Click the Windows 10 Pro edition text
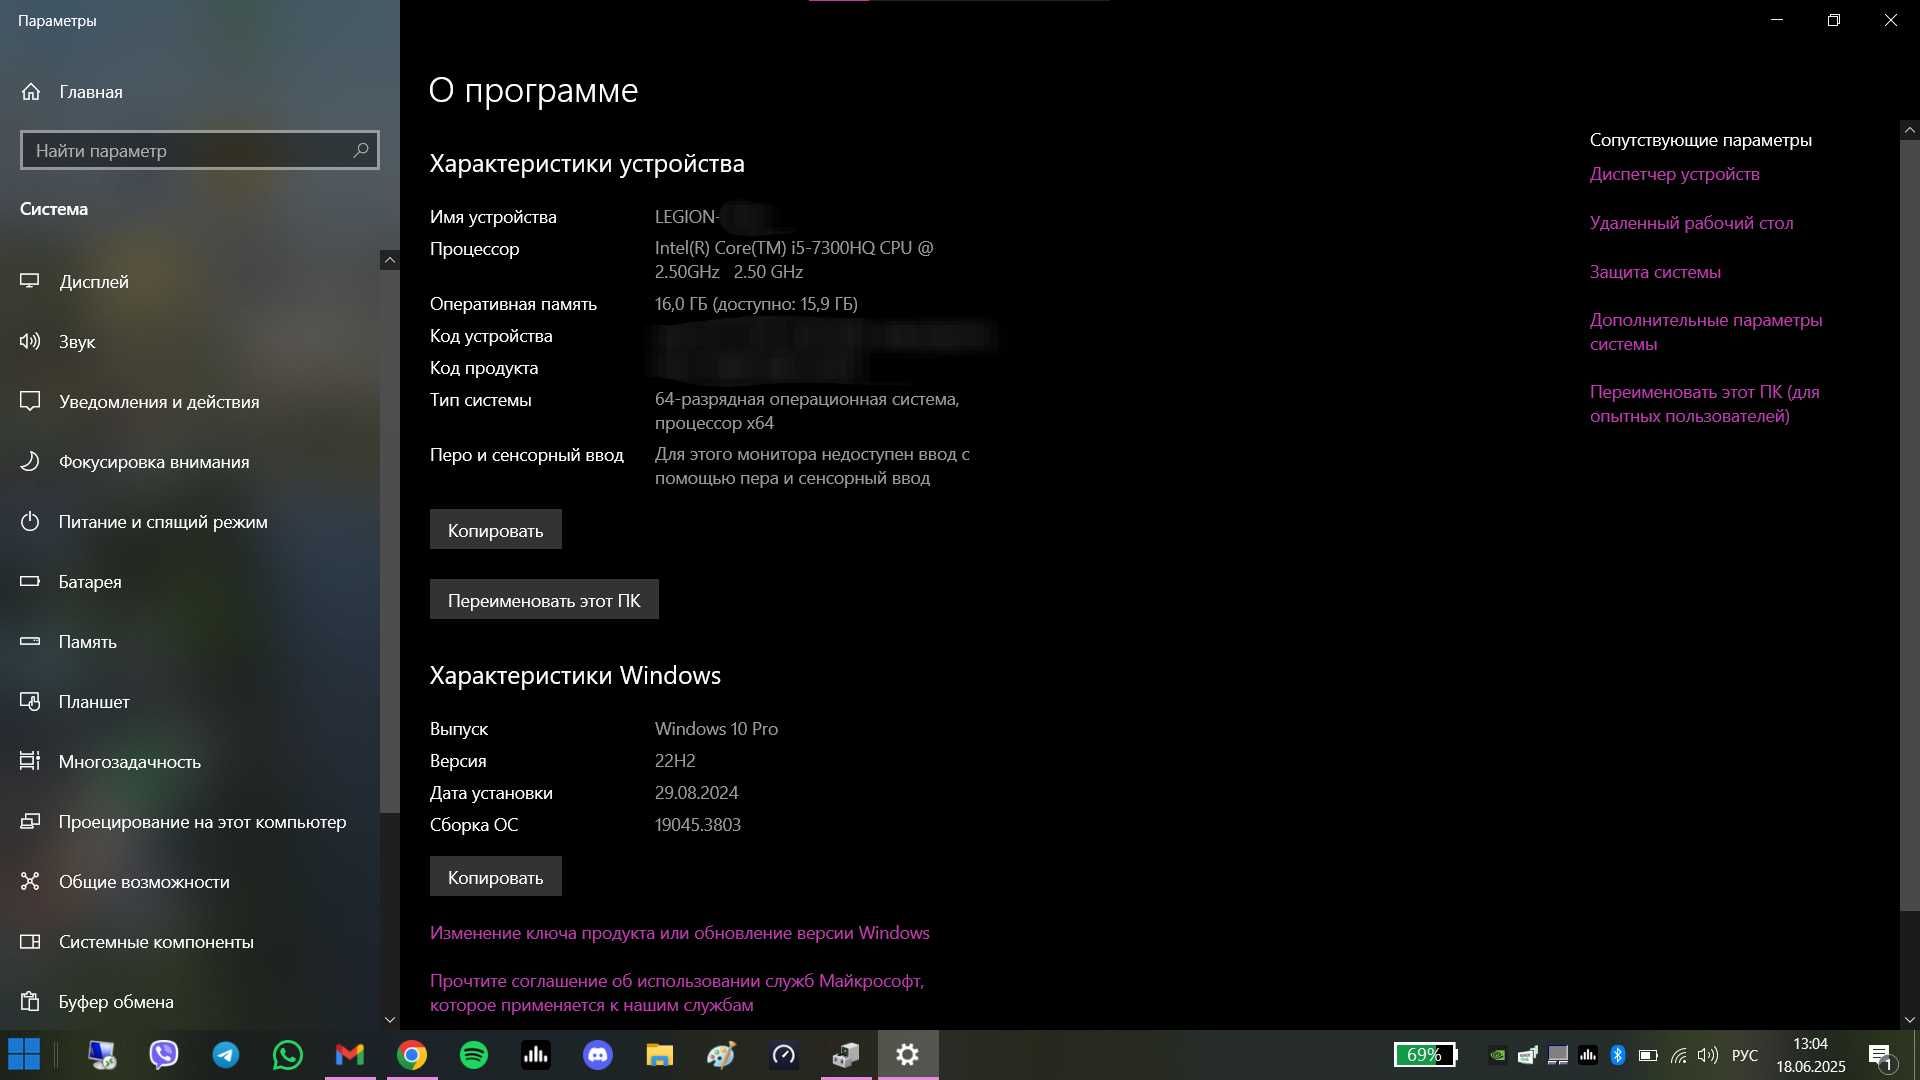The height and width of the screenshot is (1080, 1920). click(x=716, y=729)
